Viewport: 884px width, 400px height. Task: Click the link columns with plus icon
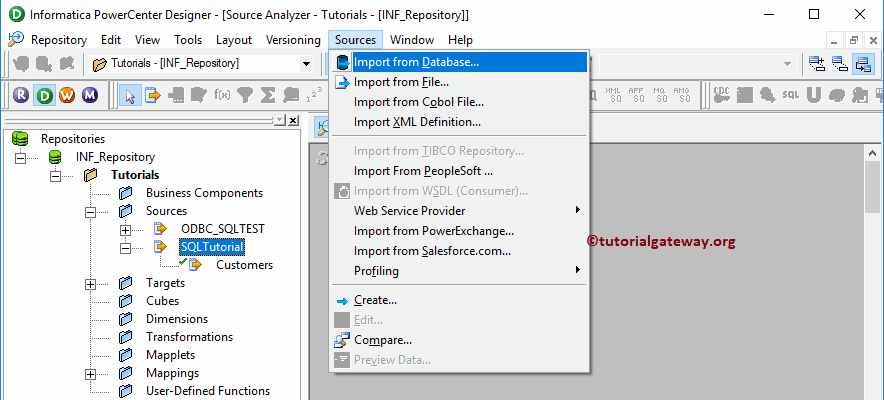[816, 64]
